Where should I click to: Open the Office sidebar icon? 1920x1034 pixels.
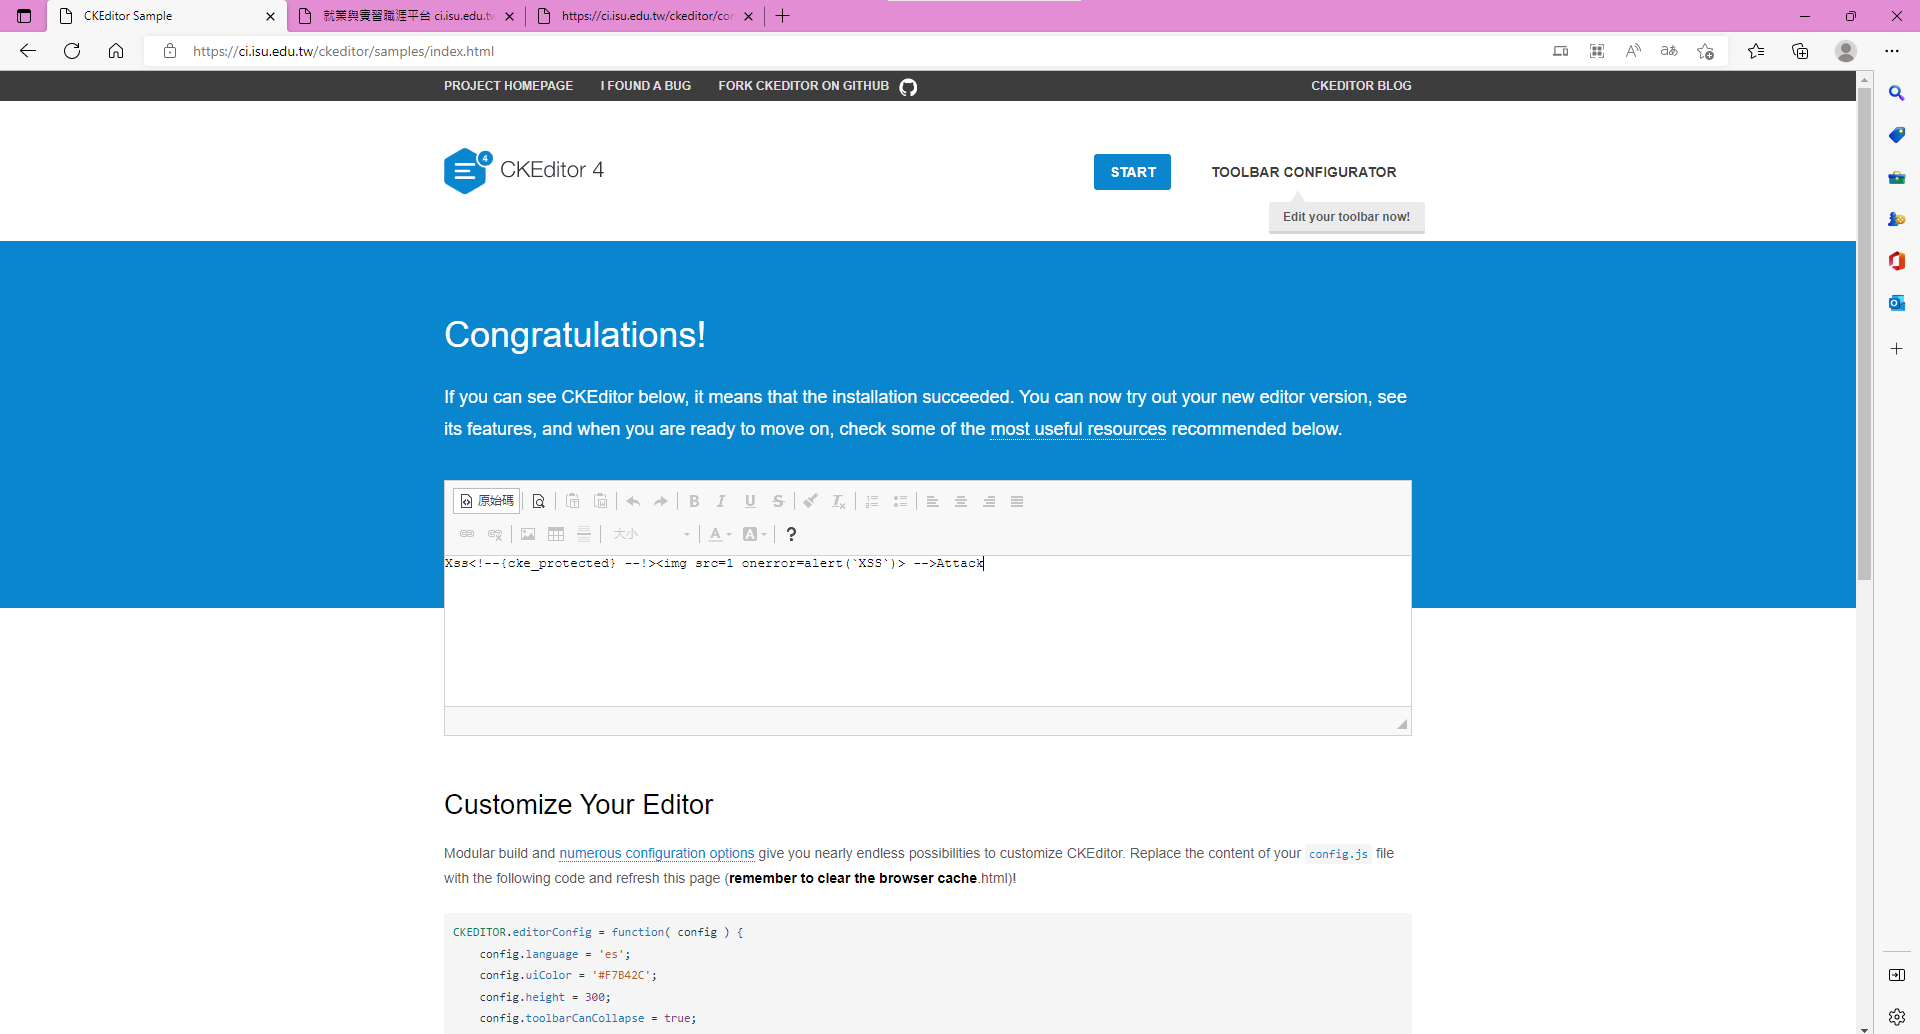(x=1897, y=261)
